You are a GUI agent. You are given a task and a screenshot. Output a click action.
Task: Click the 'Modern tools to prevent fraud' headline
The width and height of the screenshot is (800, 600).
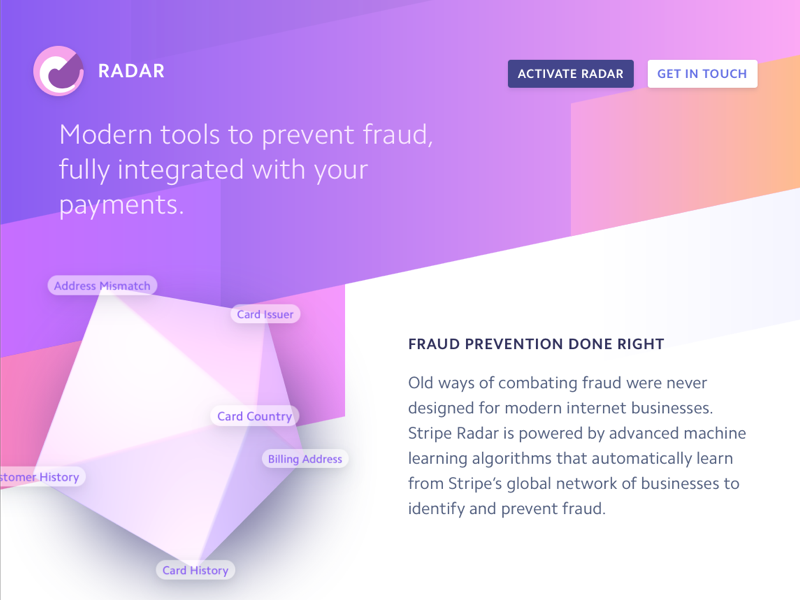click(x=246, y=135)
